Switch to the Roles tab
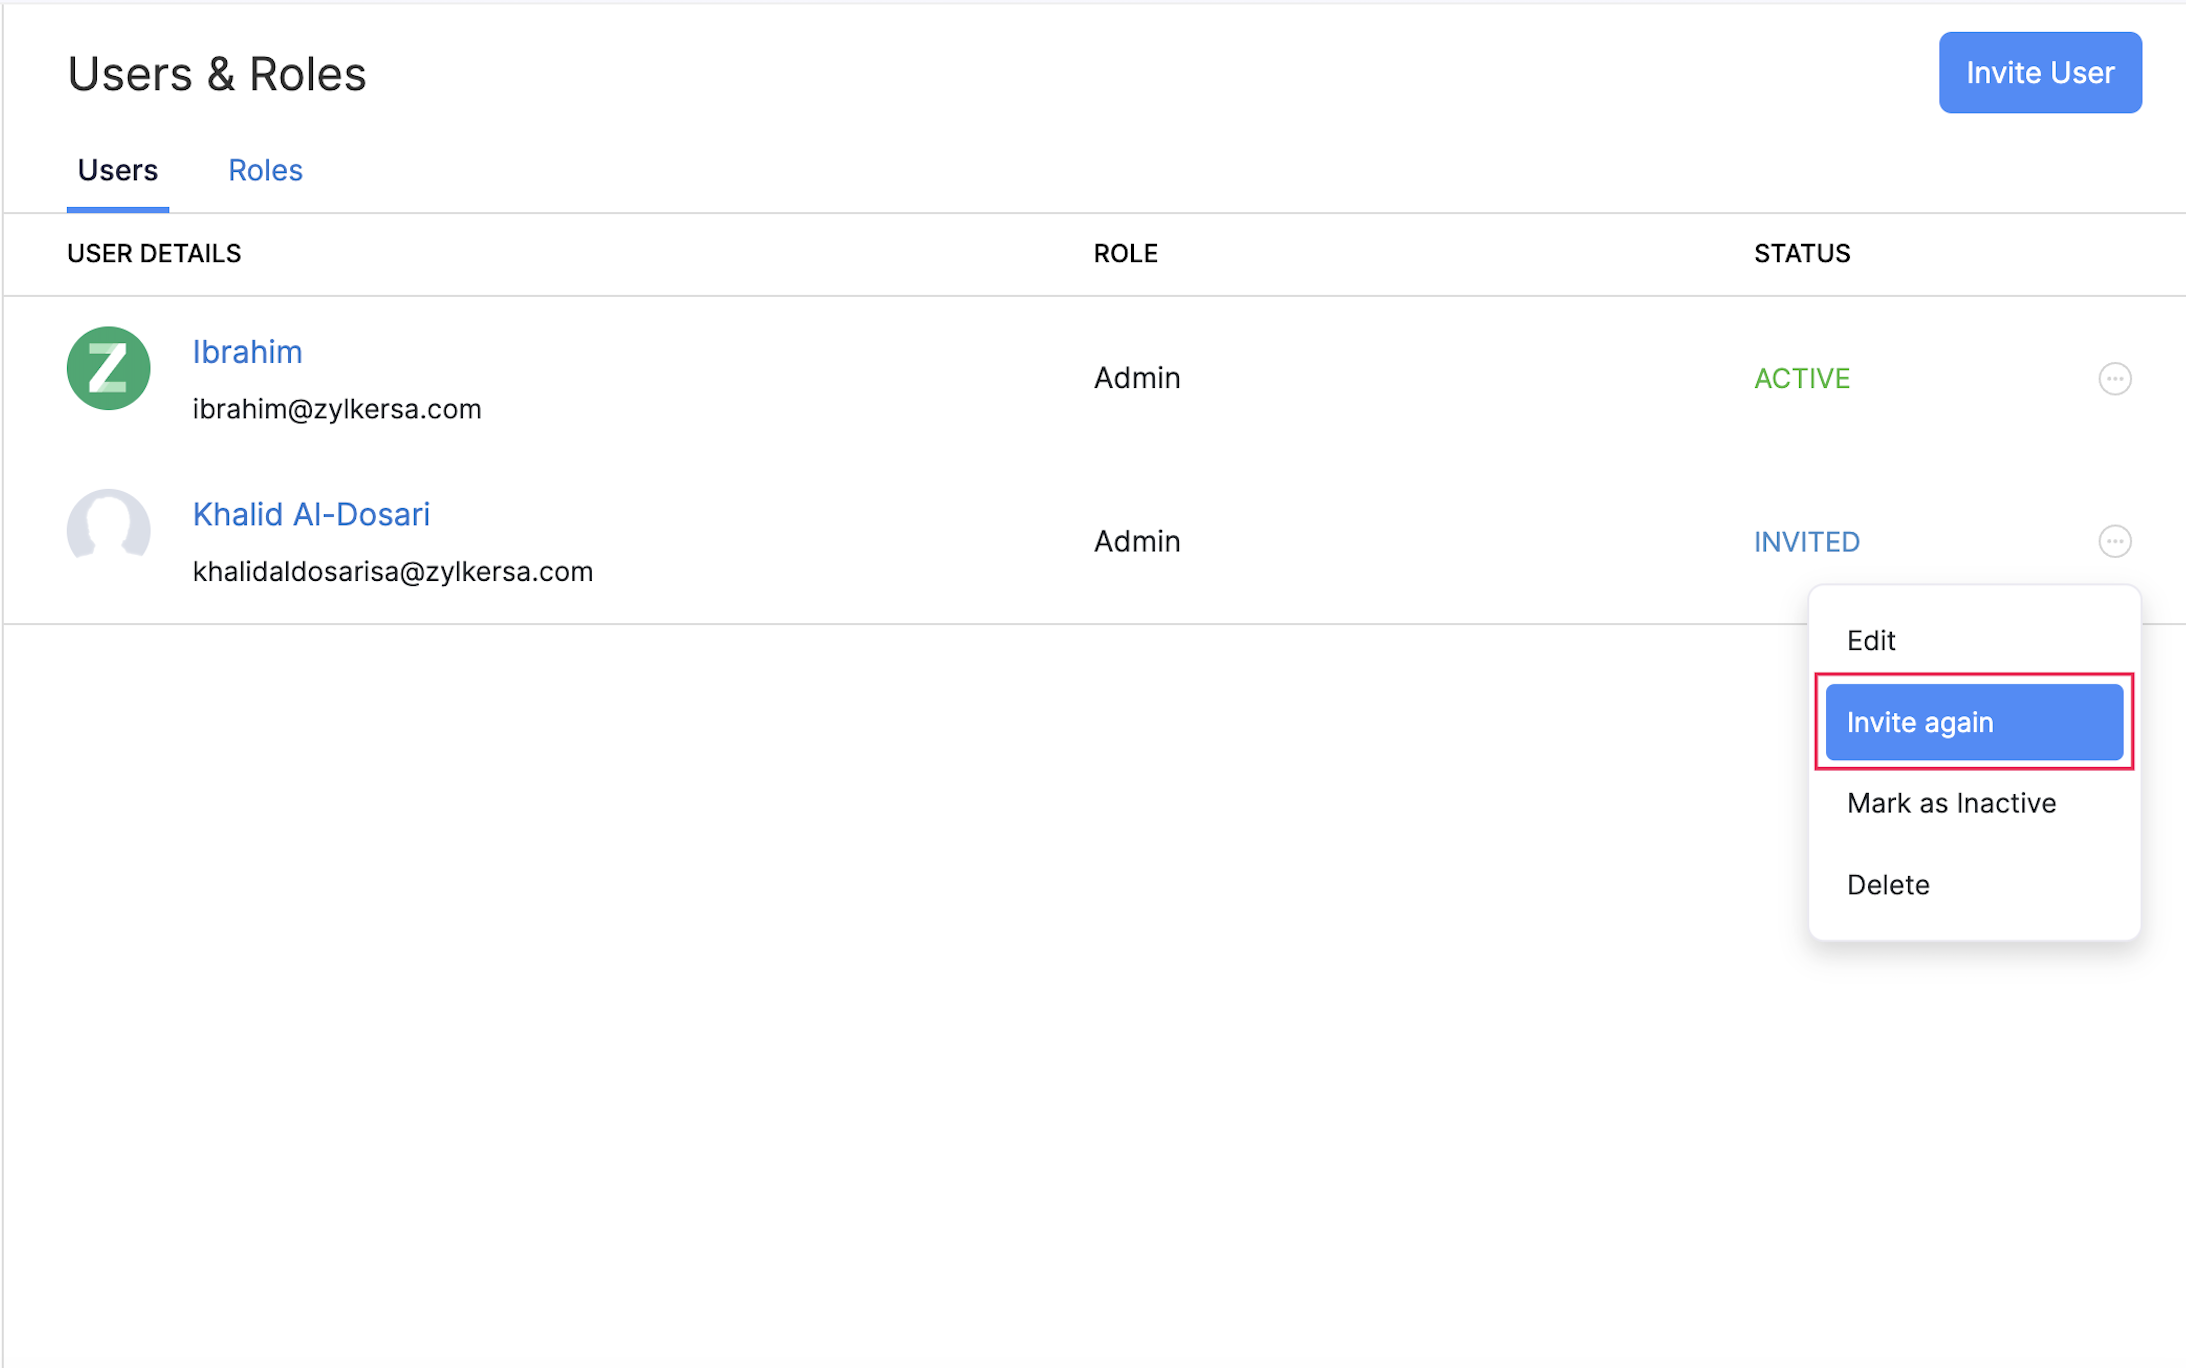The image size is (2186, 1368). tap(265, 169)
